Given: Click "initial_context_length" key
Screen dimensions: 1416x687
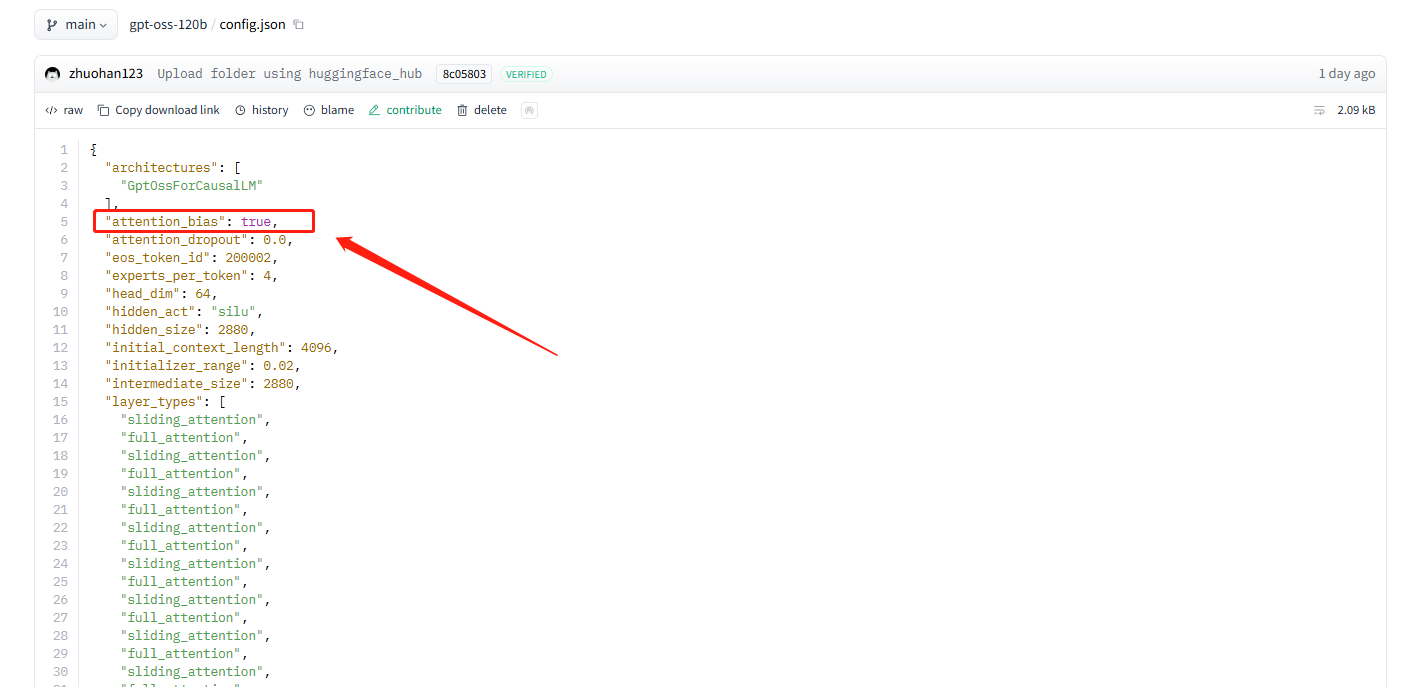Looking at the screenshot, I should 195,348.
